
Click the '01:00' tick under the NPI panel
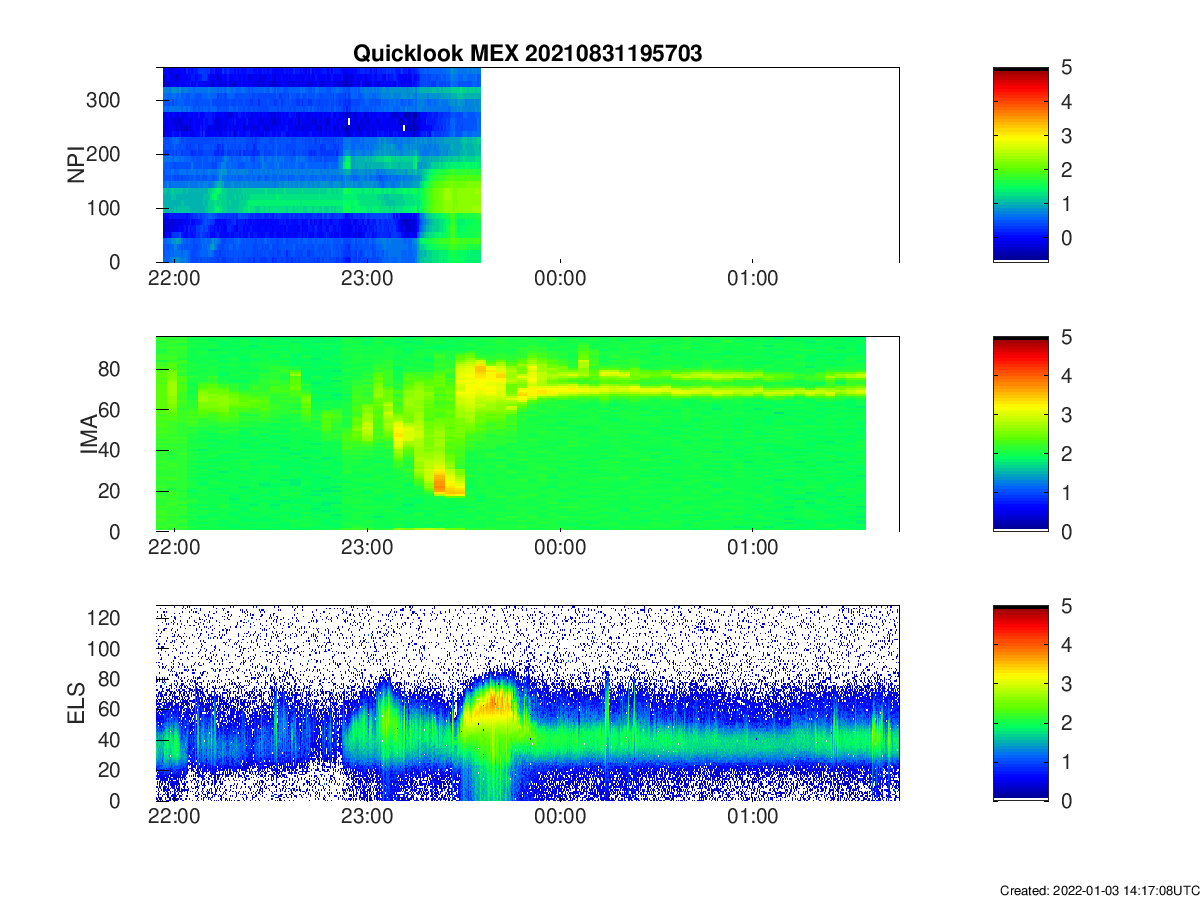click(752, 280)
